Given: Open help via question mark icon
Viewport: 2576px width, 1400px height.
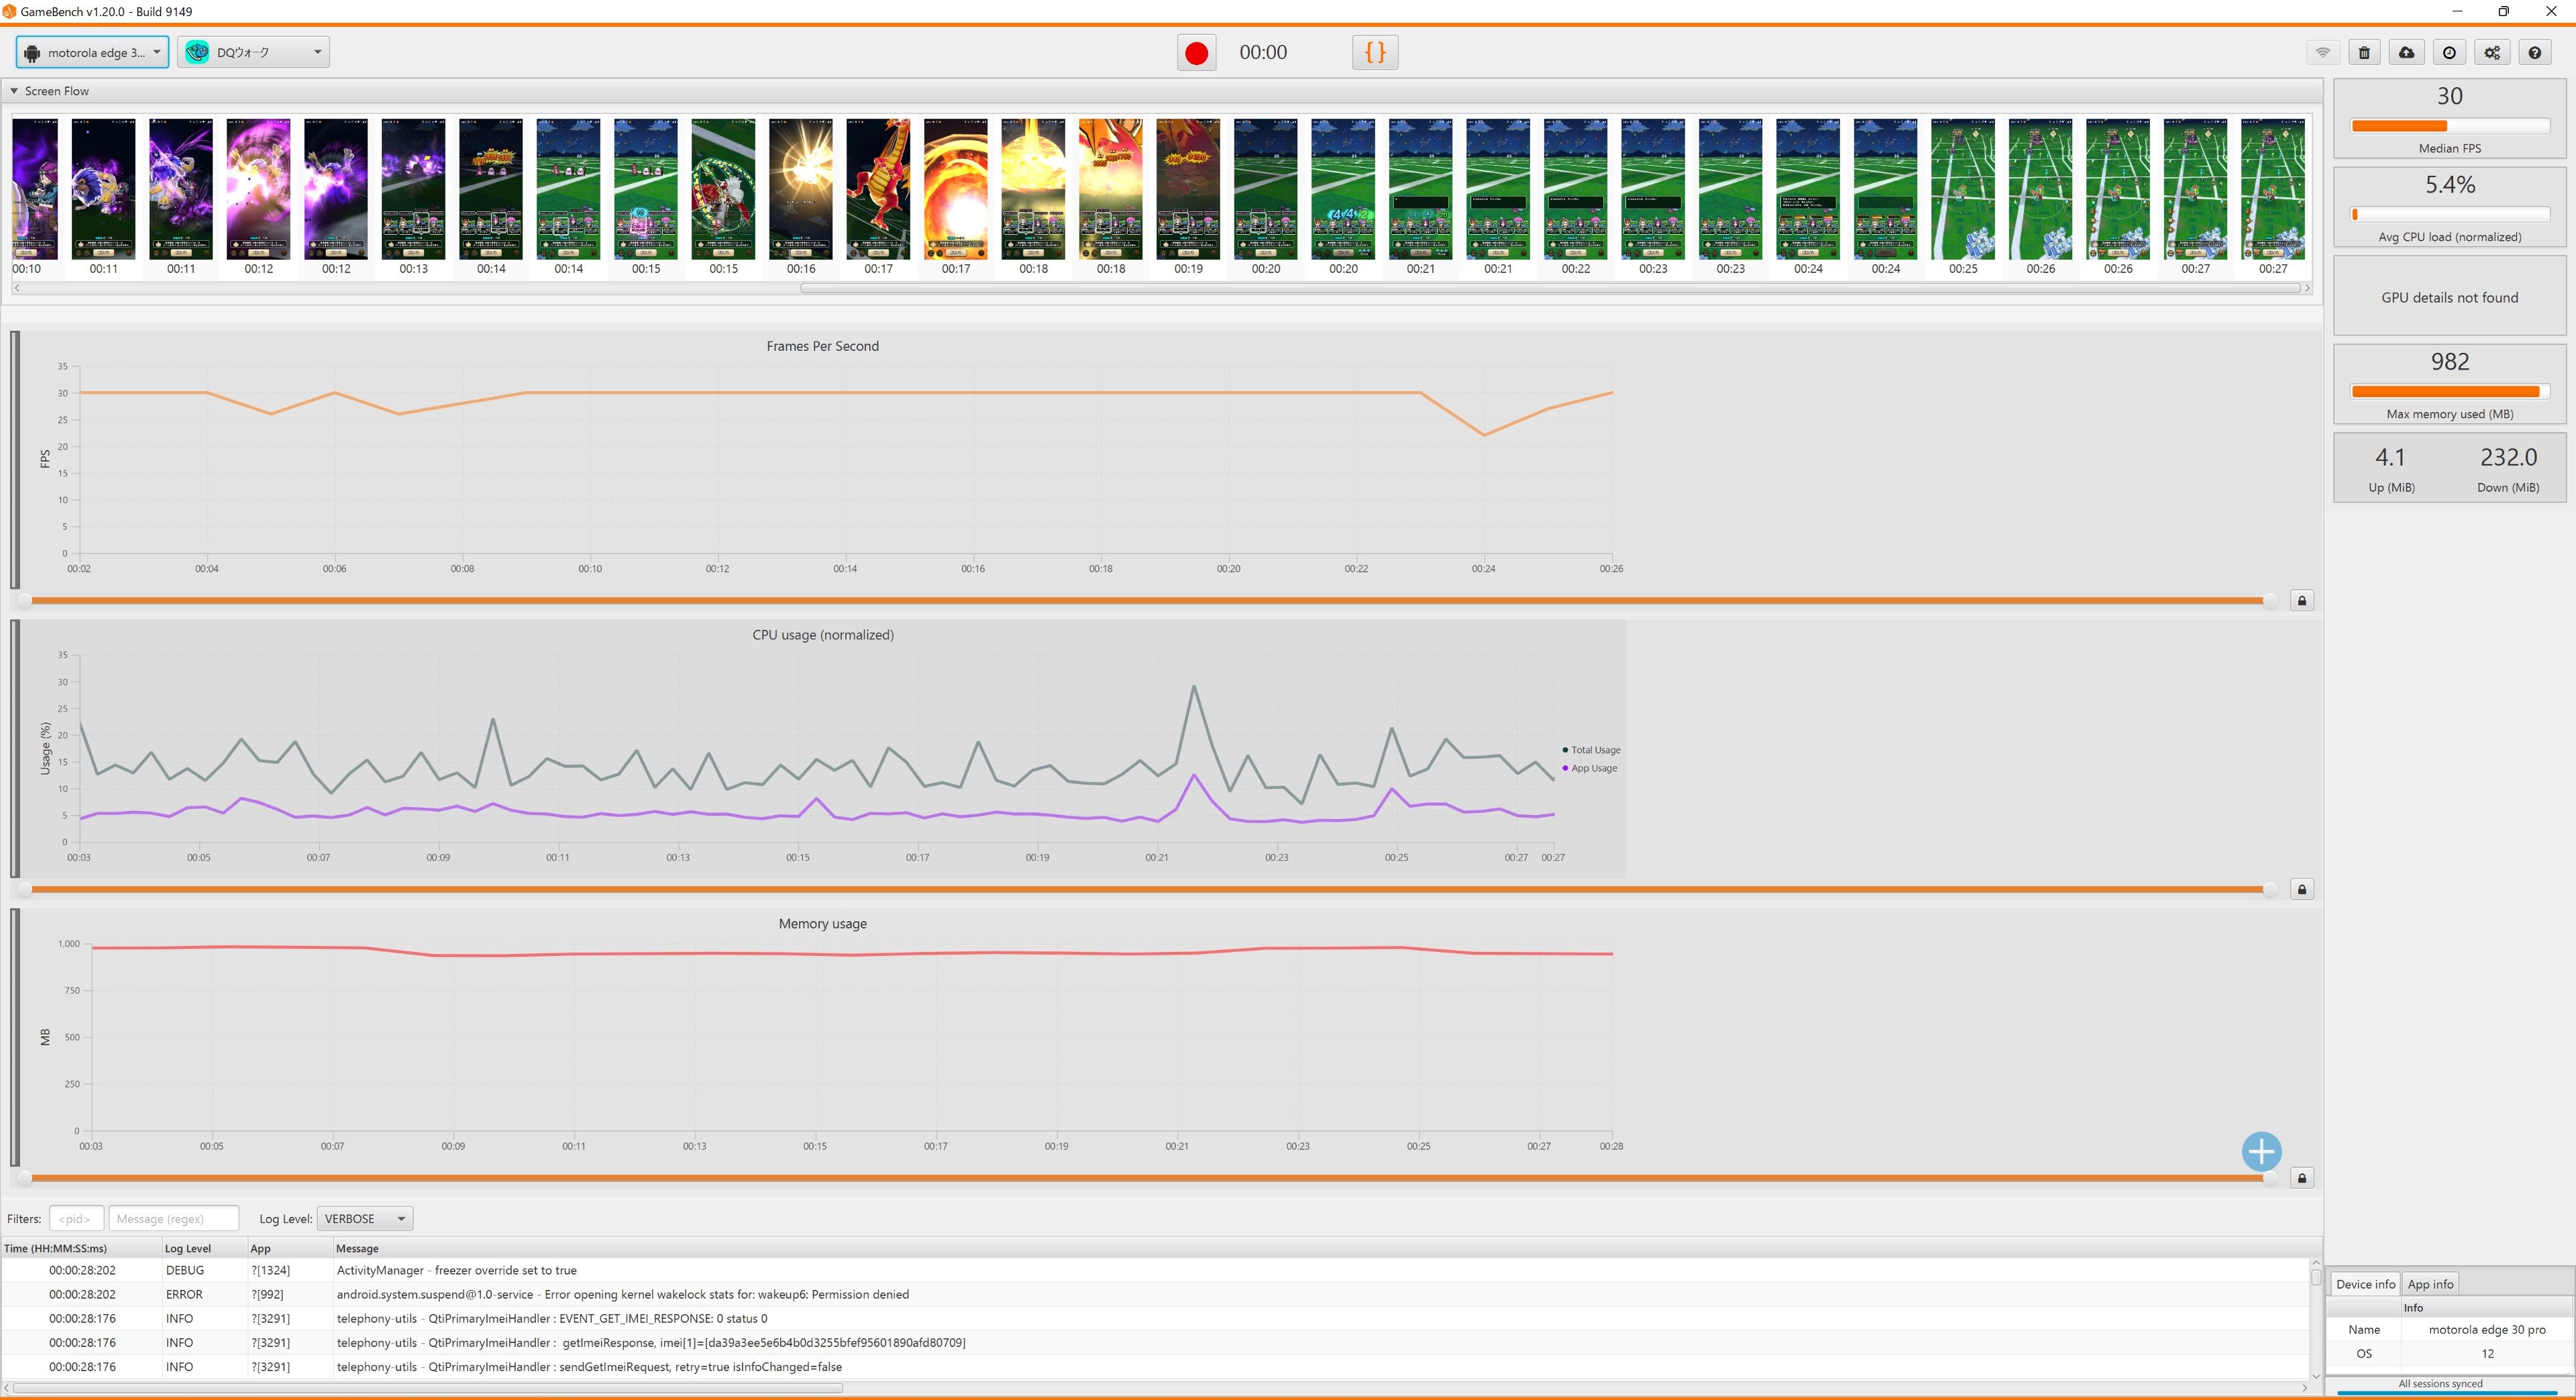Looking at the screenshot, I should 2534,53.
